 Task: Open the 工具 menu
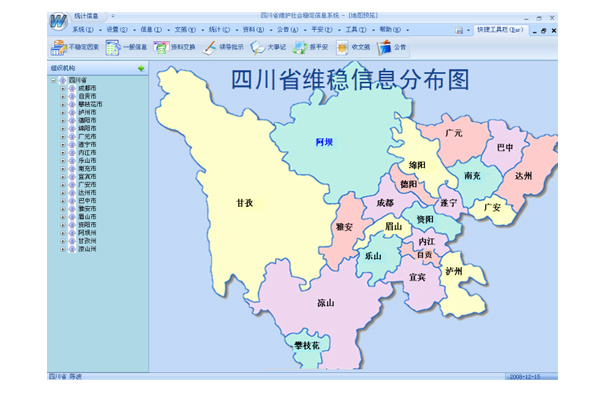(x=356, y=30)
